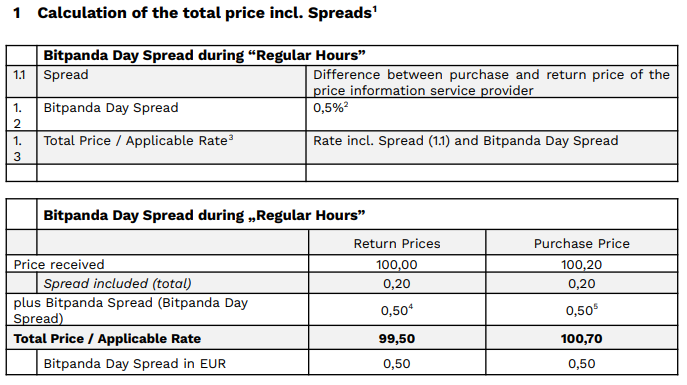
Task: Click the bold total value 100,70
Action: (581, 339)
